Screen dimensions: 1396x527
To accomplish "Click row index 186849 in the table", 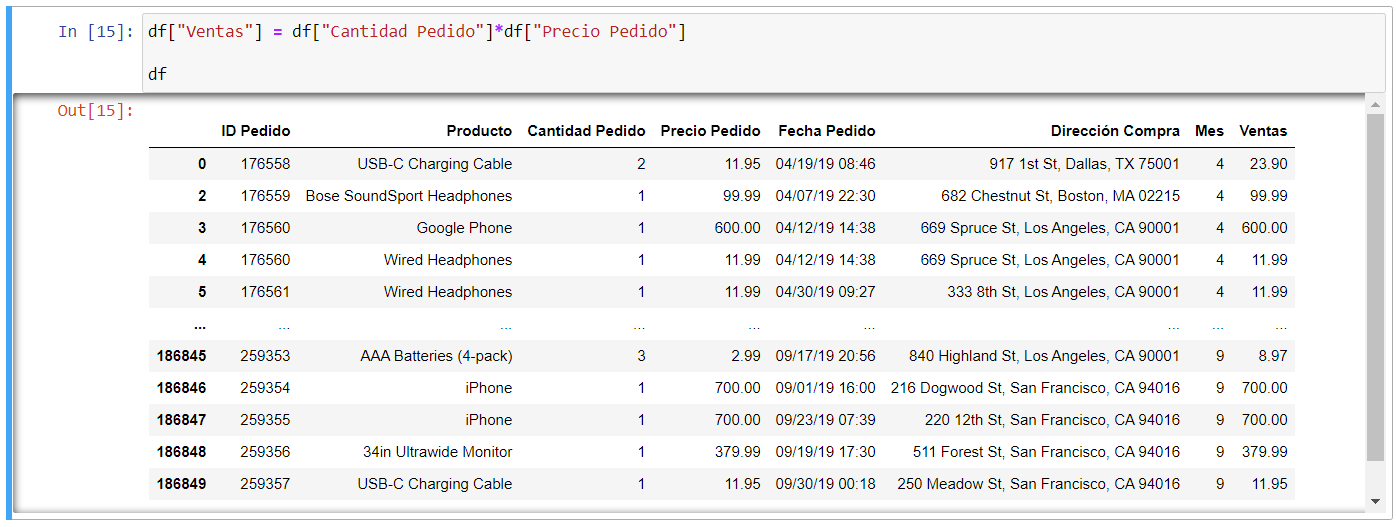I will coord(181,484).
